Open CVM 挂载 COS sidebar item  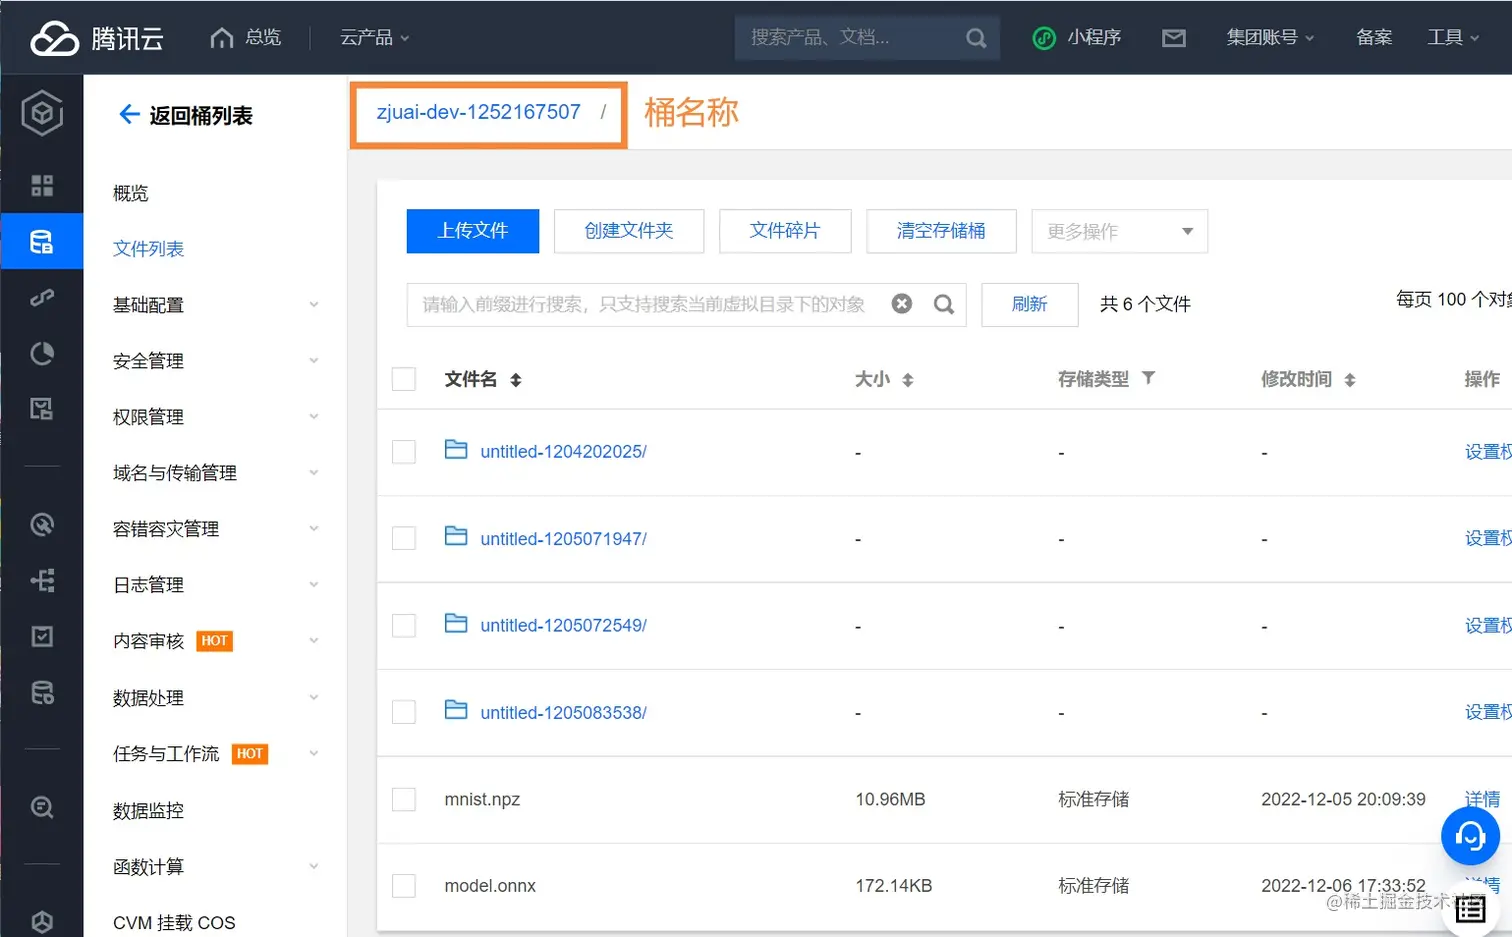(x=174, y=923)
